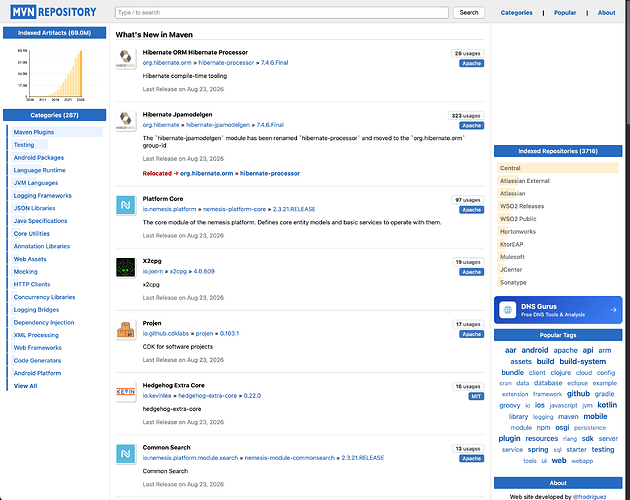Focus the artifact search field
This screenshot has width=630, height=500.
pos(282,12)
